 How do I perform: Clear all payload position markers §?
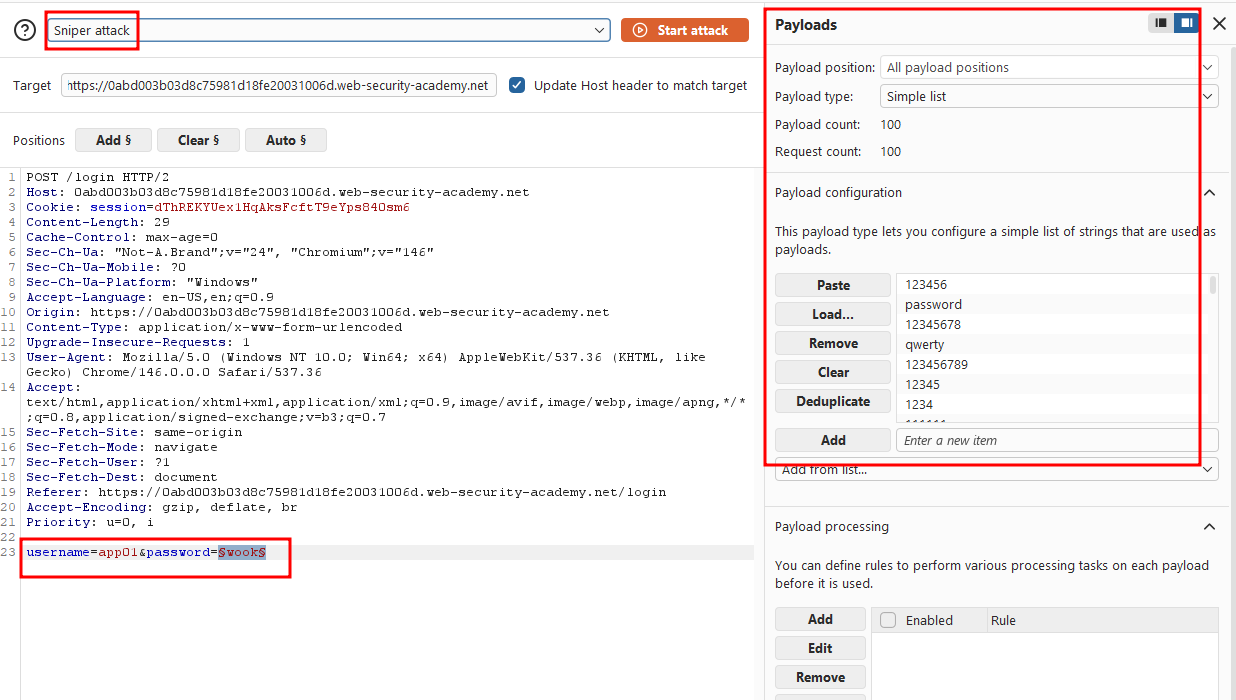[x=199, y=140]
